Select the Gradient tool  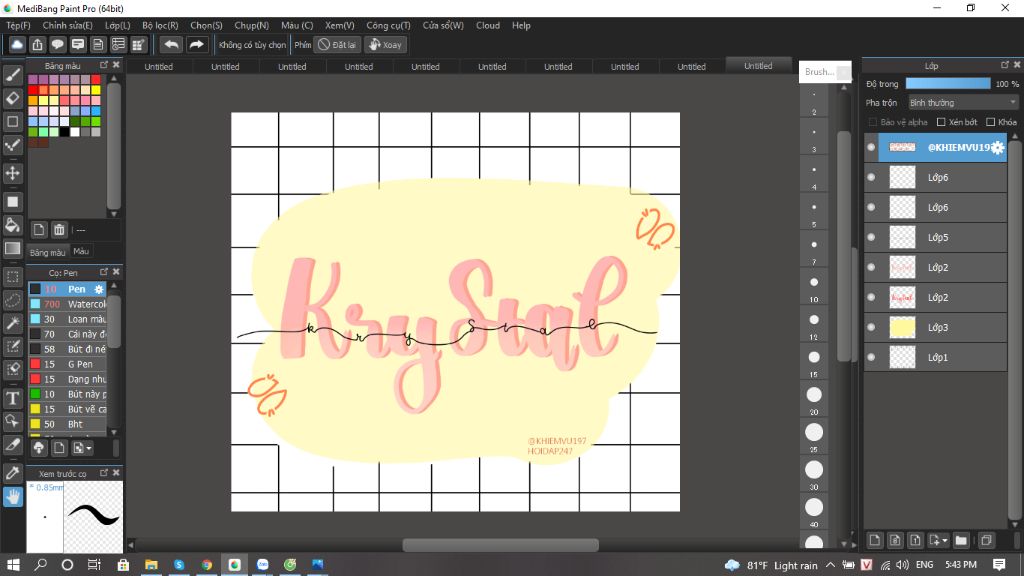click(x=12, y=248)
